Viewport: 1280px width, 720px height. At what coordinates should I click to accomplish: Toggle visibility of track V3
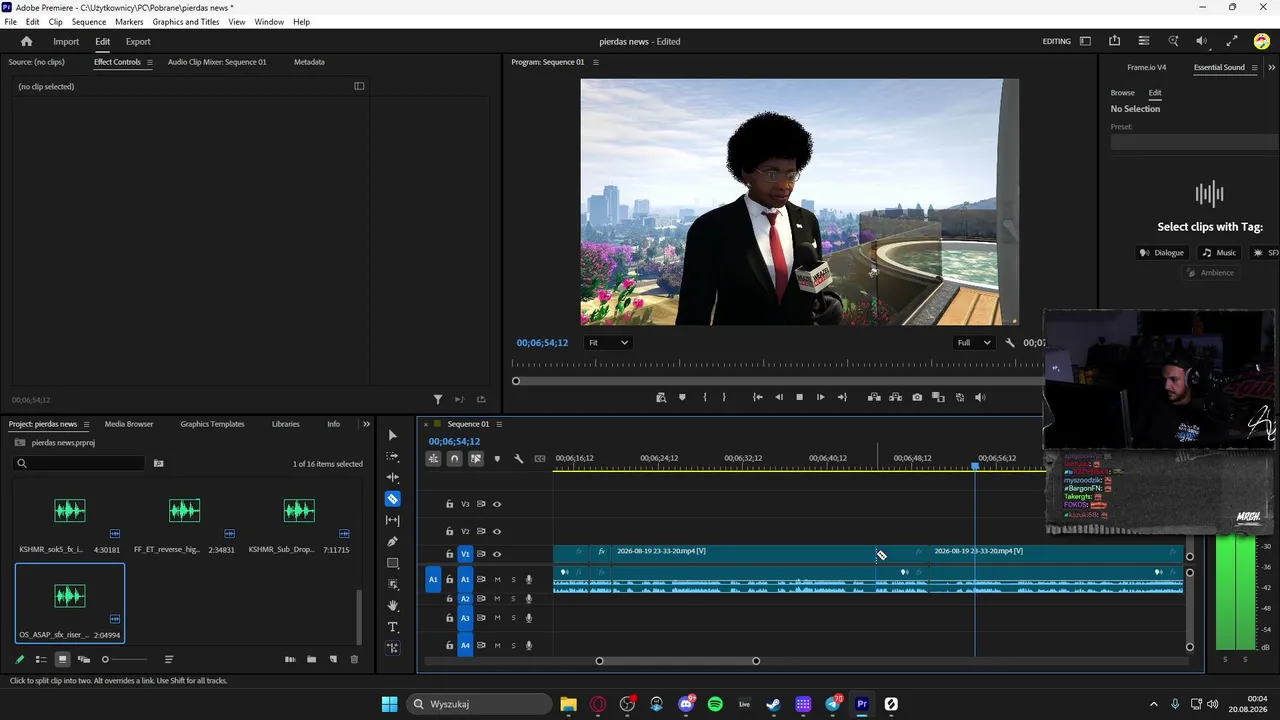(x=497, y=504)
